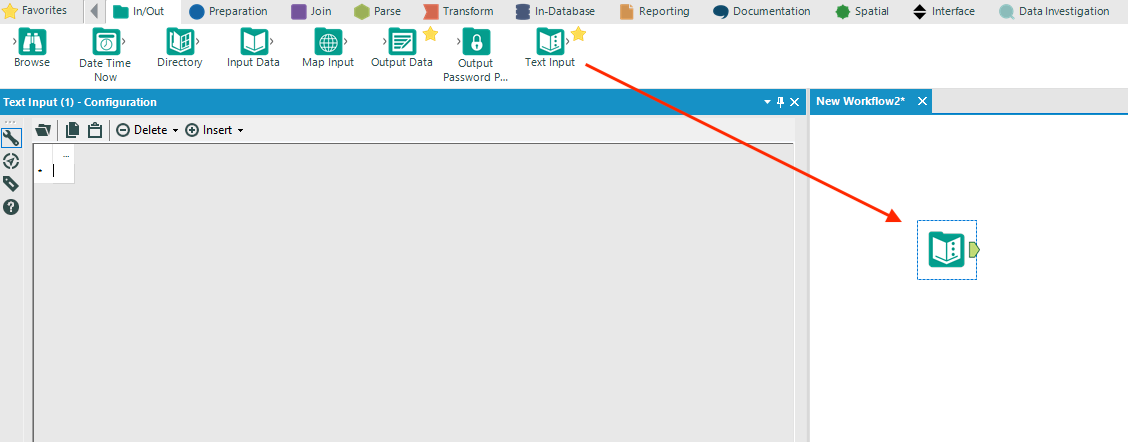This screenshot has height=442, width=1128.
Task: Switch to the Preparation tab
Action: click(x=228, y=12)
